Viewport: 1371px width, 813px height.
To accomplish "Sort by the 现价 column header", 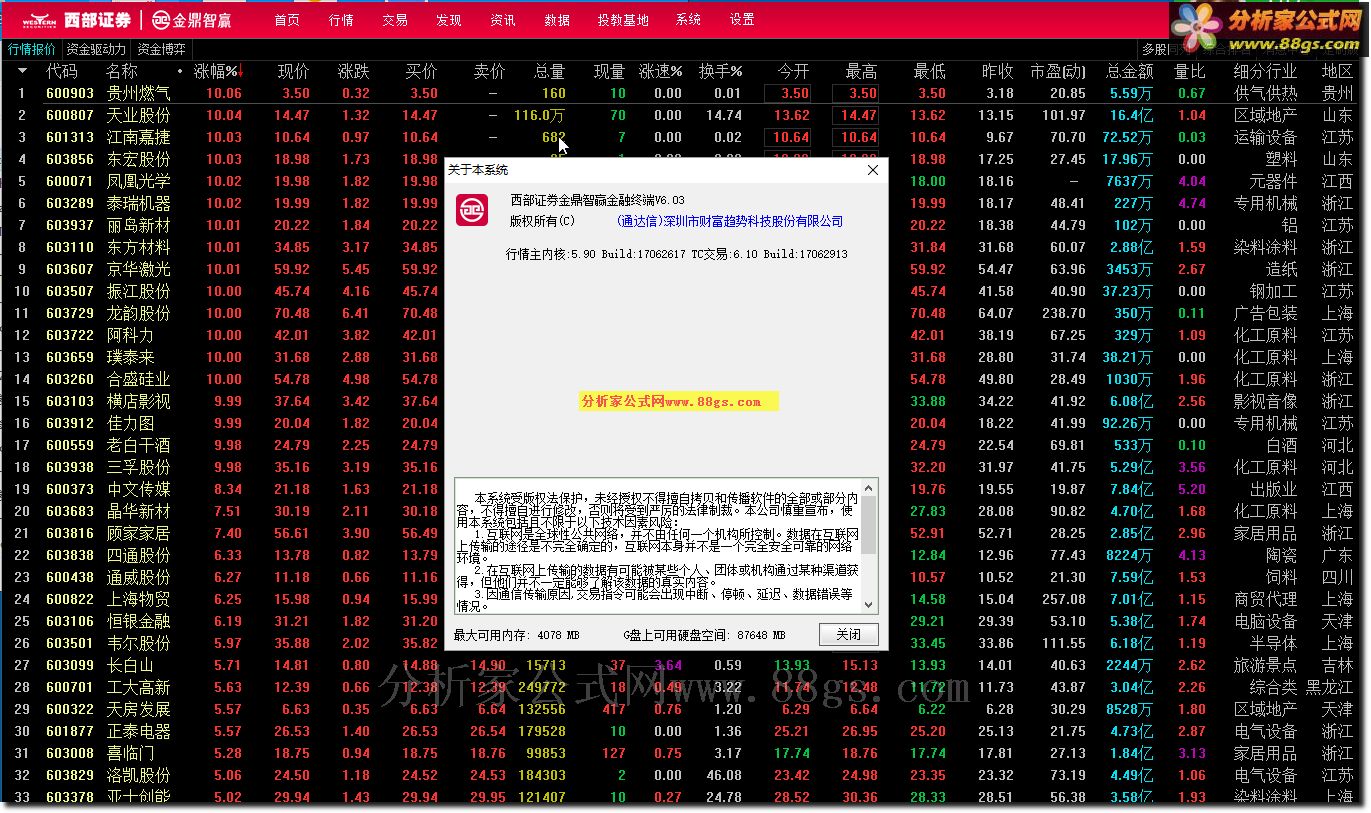I will pos(293,71).
